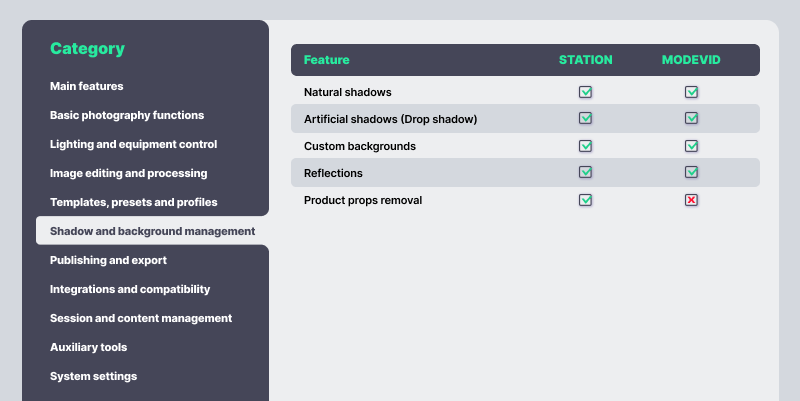Click MODEVID checkmark for Reflections
The width and height of the screenshot is (800, 401).
point(691,173)
